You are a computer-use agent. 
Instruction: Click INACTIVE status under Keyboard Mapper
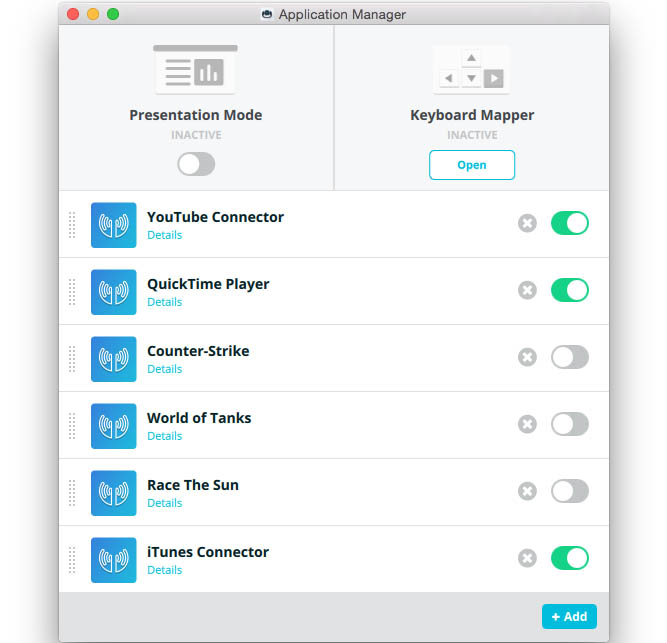[x=472, y=135]
